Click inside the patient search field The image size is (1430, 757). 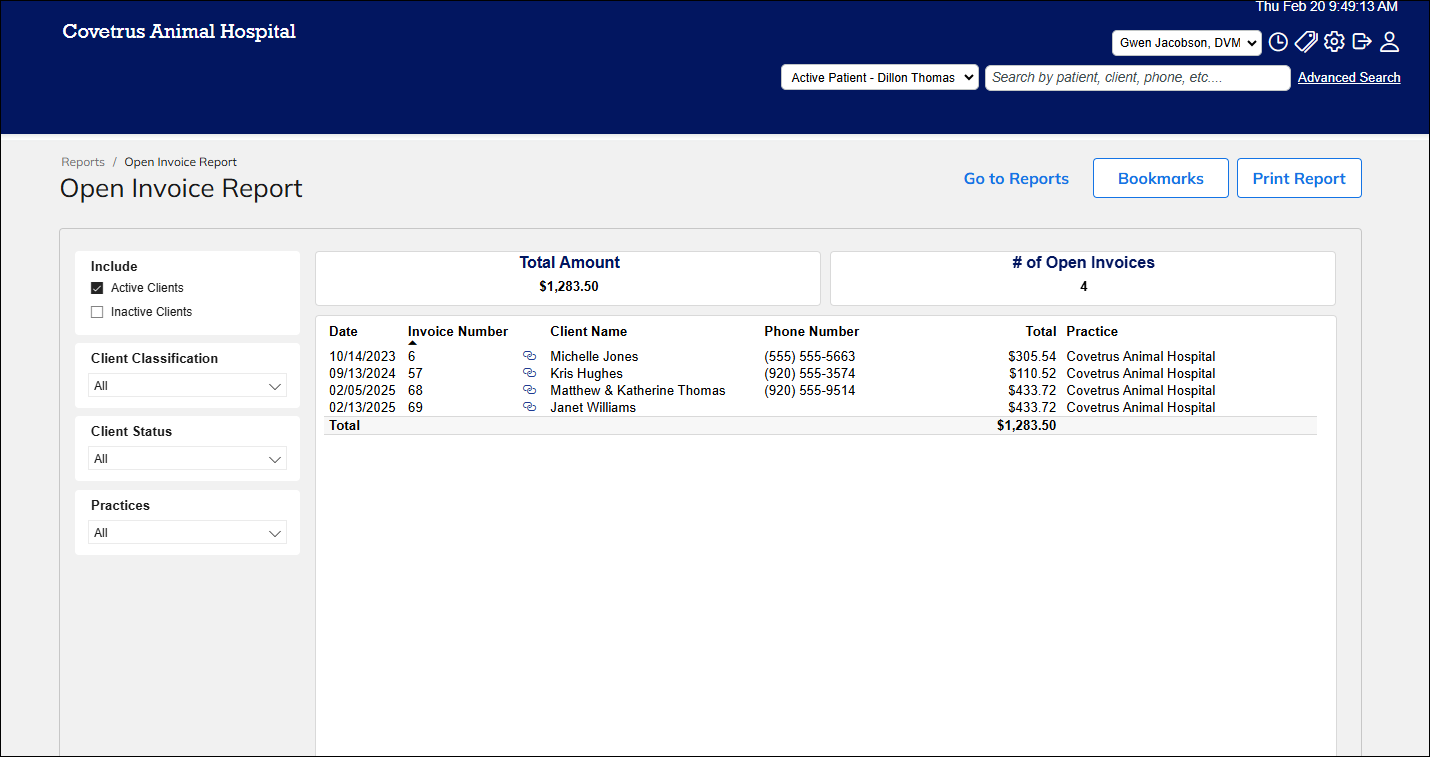(x=1137, y=77)
